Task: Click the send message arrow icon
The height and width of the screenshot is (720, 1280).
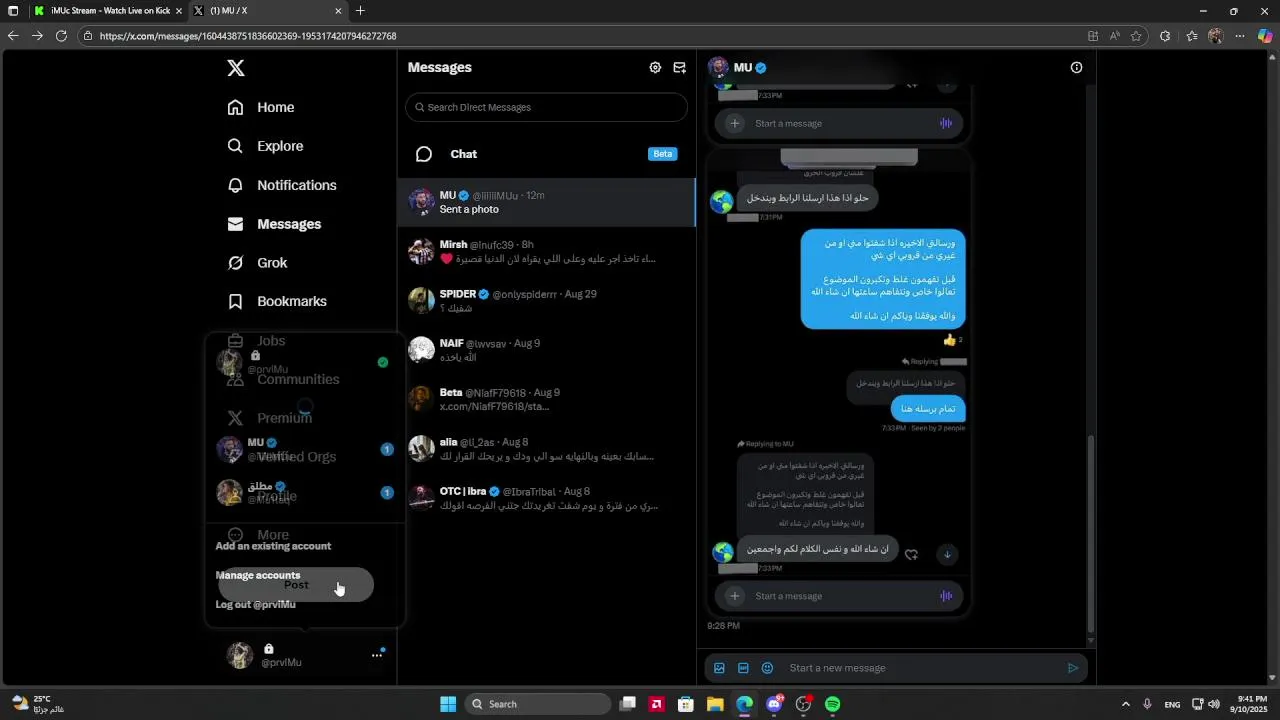Action: pyautogui.click(x=1073, y=668)
